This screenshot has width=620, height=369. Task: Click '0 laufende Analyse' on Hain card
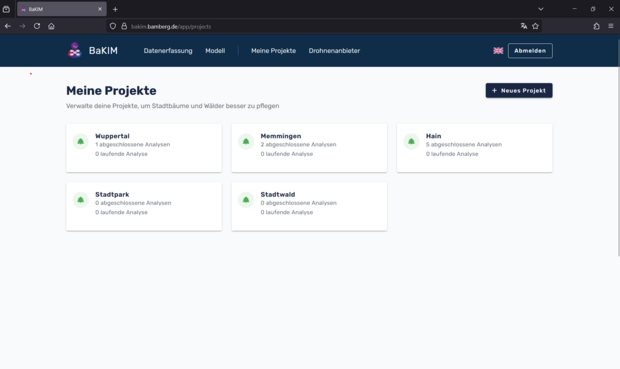[x=452, y=154]
